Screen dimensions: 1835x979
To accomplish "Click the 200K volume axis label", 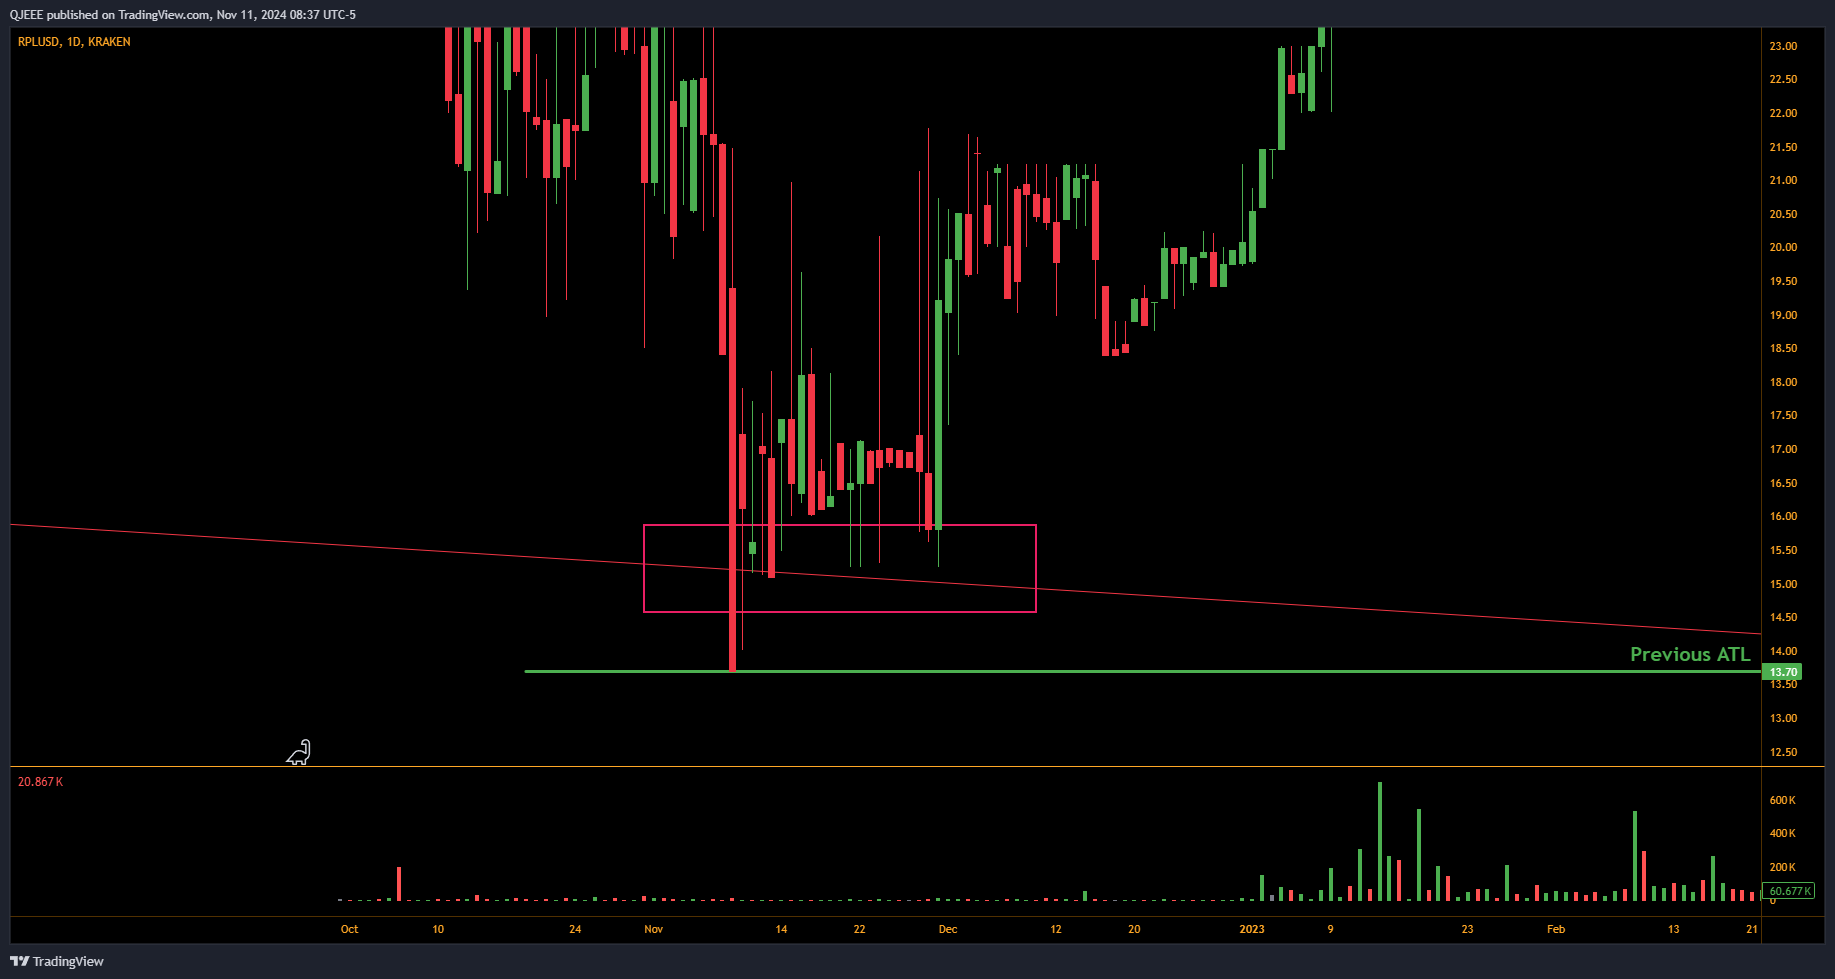I will tap(1782, 867).
